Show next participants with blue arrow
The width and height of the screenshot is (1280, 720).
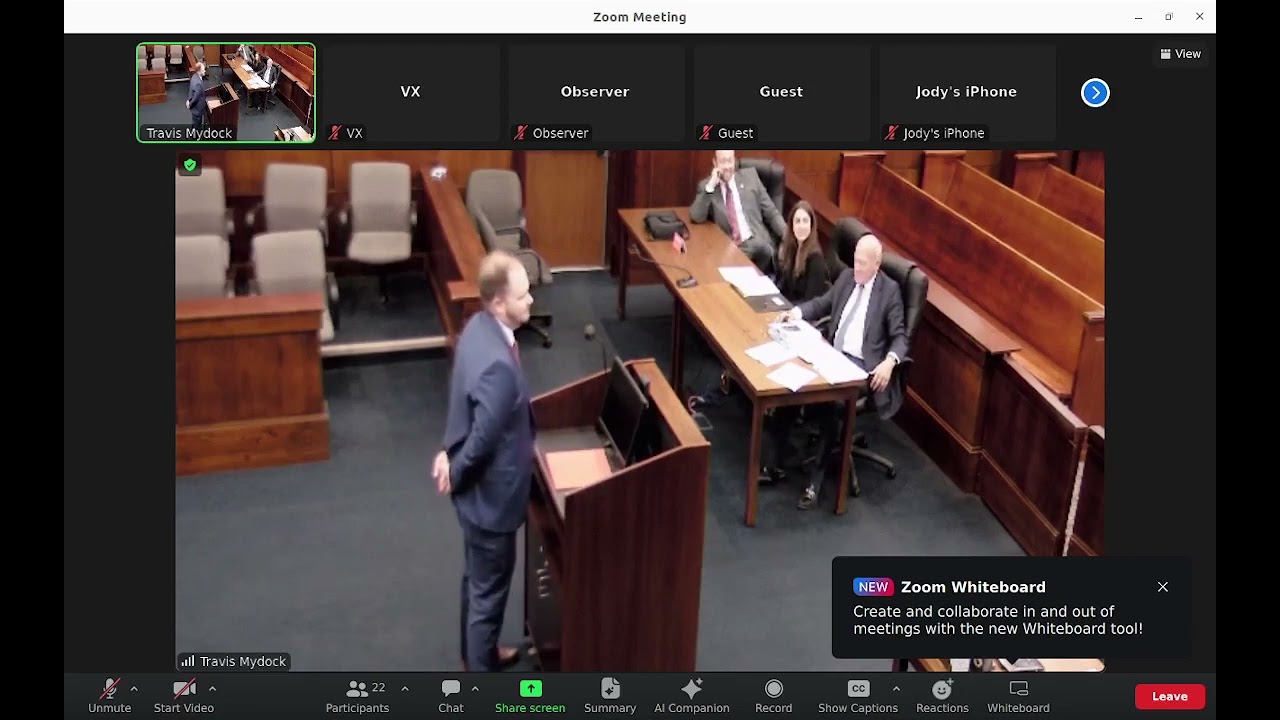1095,93
